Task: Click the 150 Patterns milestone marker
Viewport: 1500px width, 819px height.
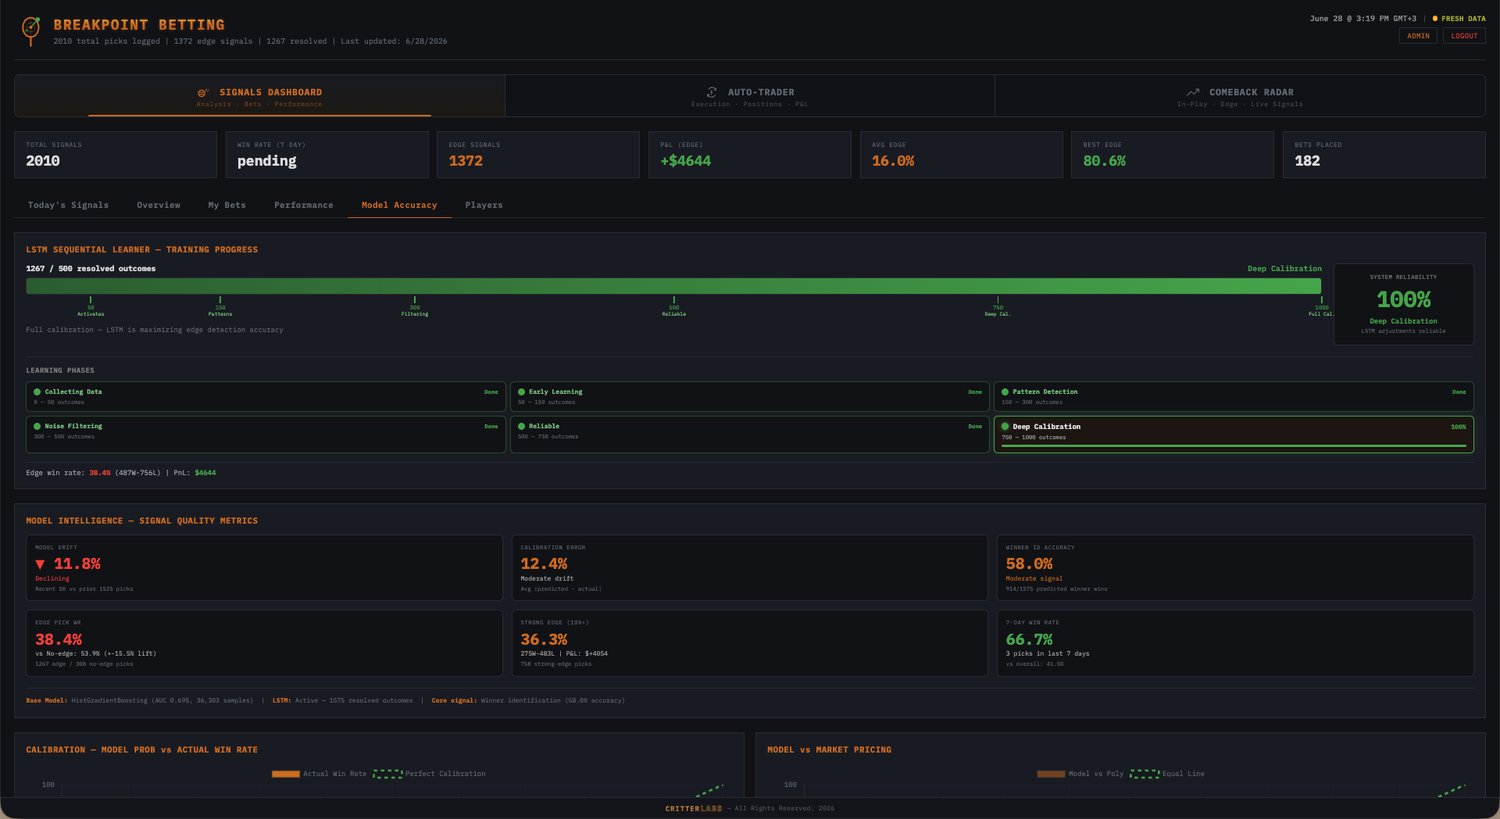Action: click(x=220, y=306)
